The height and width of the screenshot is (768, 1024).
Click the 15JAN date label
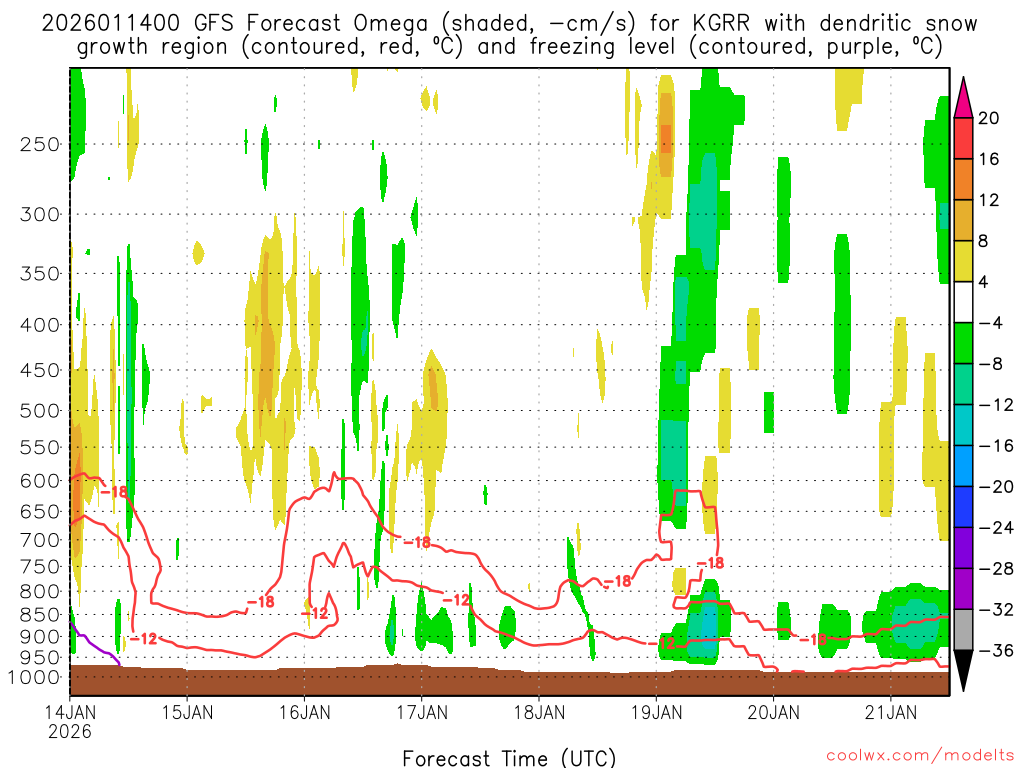tap(187, 712)
